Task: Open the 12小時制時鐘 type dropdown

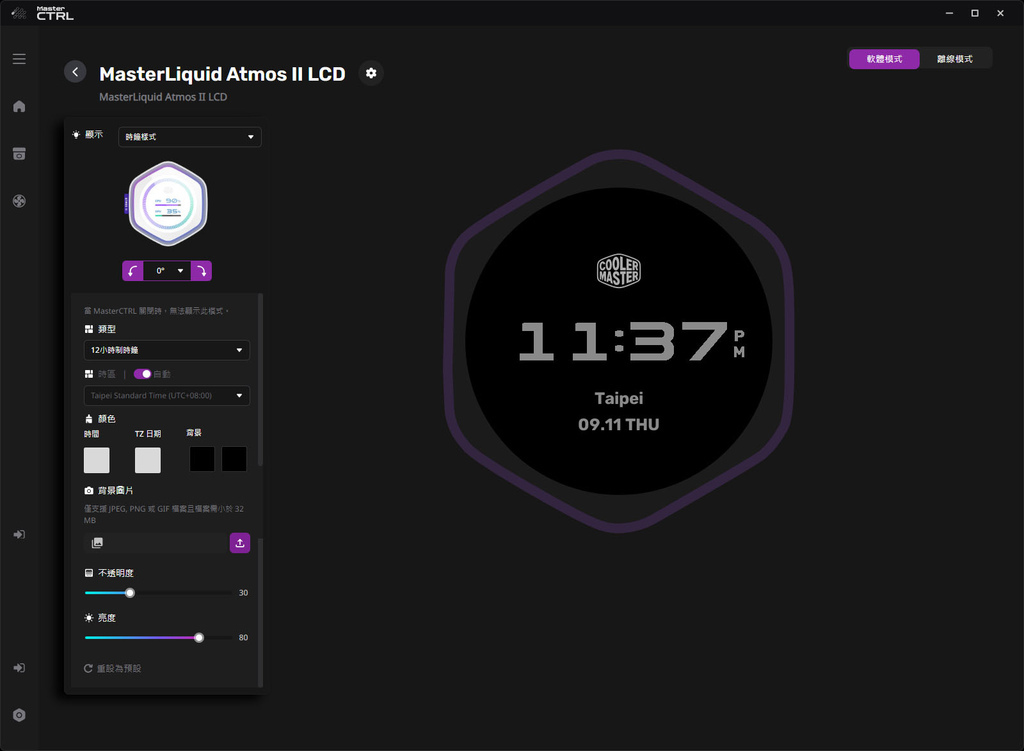Action: [x=167, y=350]
